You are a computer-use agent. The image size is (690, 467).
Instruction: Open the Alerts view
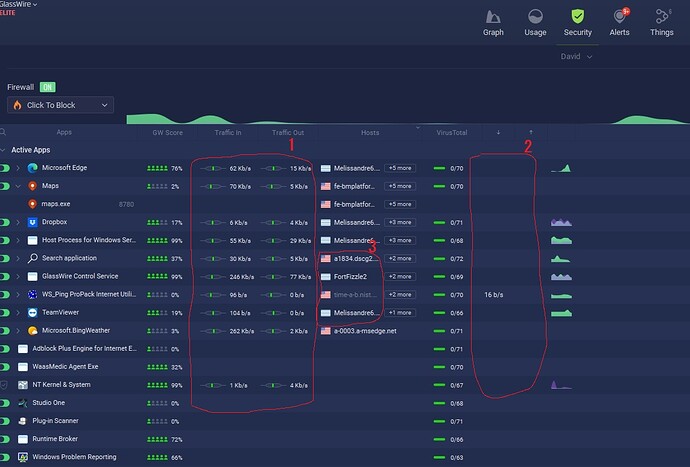620,21
